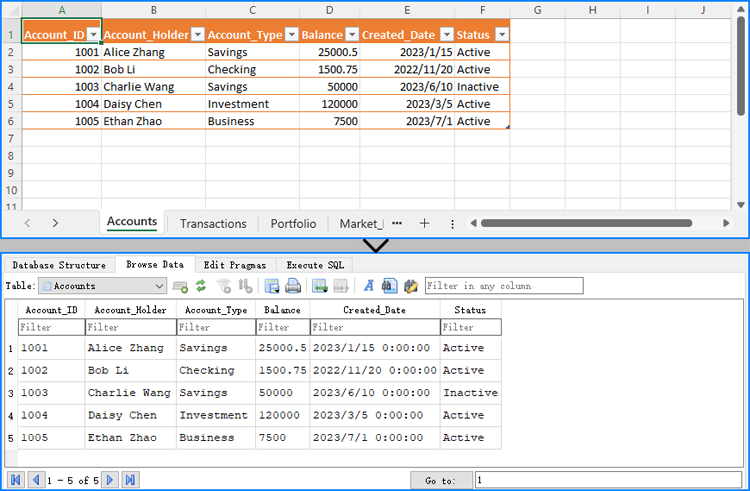Sort by Status header in database table
The height and width of the screenshot is (491, 750).
click(x=471, y=310)
